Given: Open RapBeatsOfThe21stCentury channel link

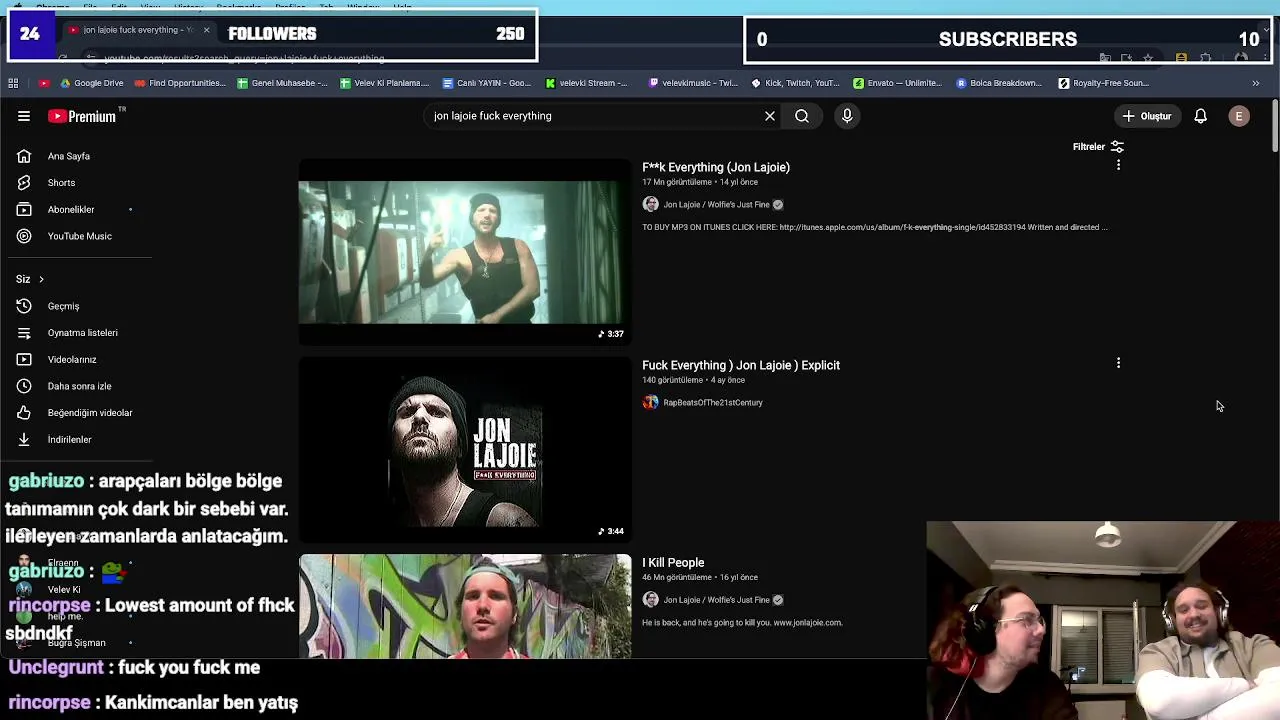Looking at the screenshot, I should pos(713,403).
